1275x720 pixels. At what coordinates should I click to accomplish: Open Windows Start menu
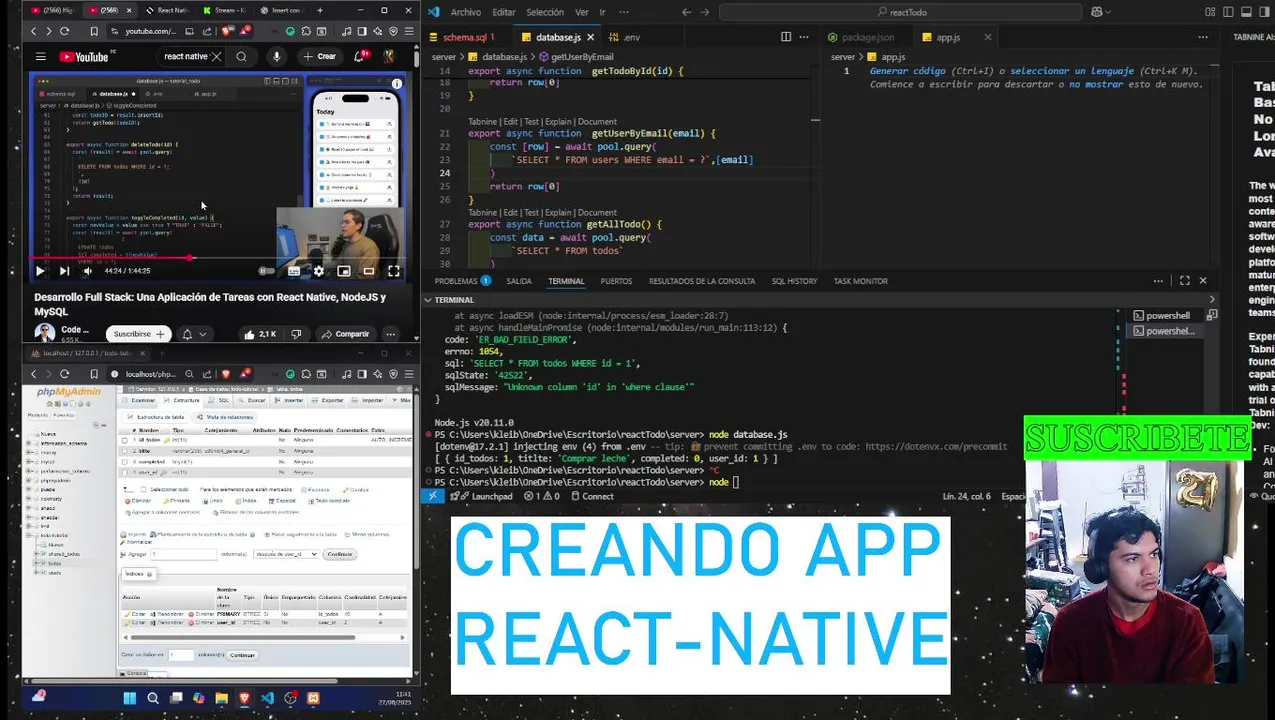pyautogui.click(x=130, y=698)
